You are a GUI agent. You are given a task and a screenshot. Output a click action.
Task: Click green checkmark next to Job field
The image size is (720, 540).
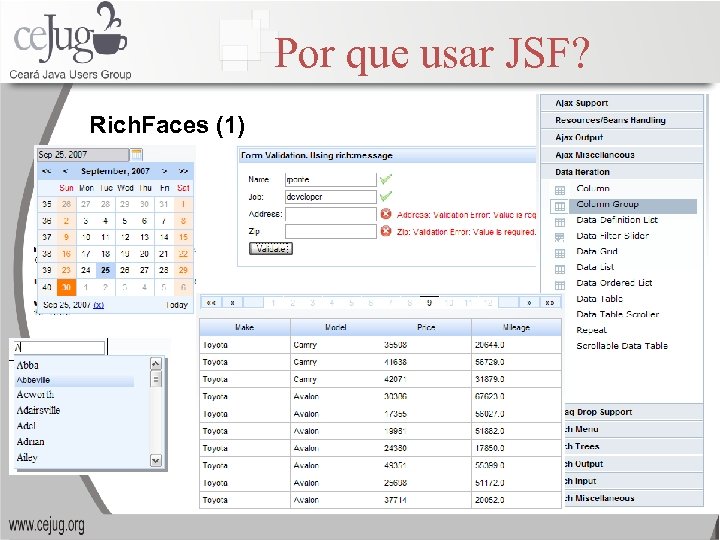[x=386, y=196]
